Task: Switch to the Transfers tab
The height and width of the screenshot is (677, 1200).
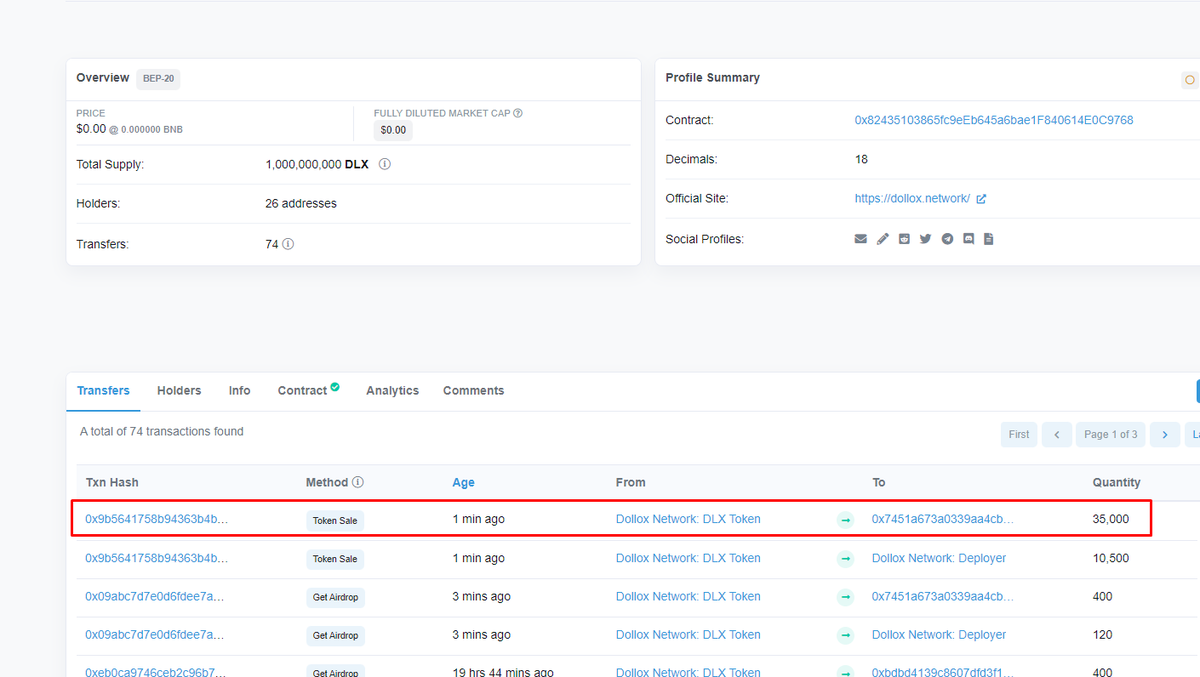Action: click(103, 391)
